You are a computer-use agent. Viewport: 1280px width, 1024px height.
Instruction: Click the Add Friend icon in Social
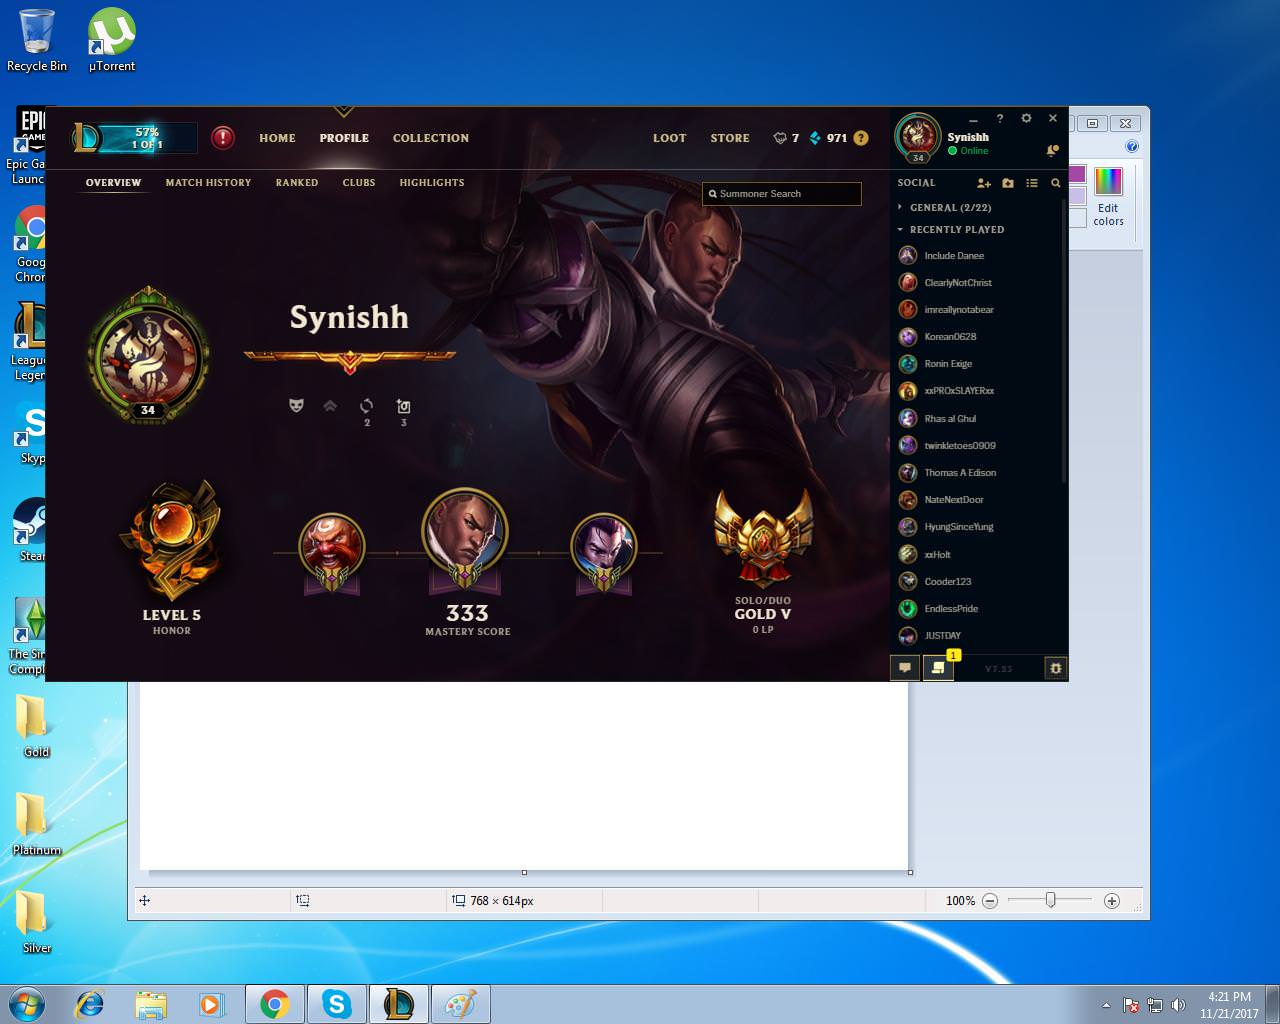pyautogui.click(x=984, y=183)
